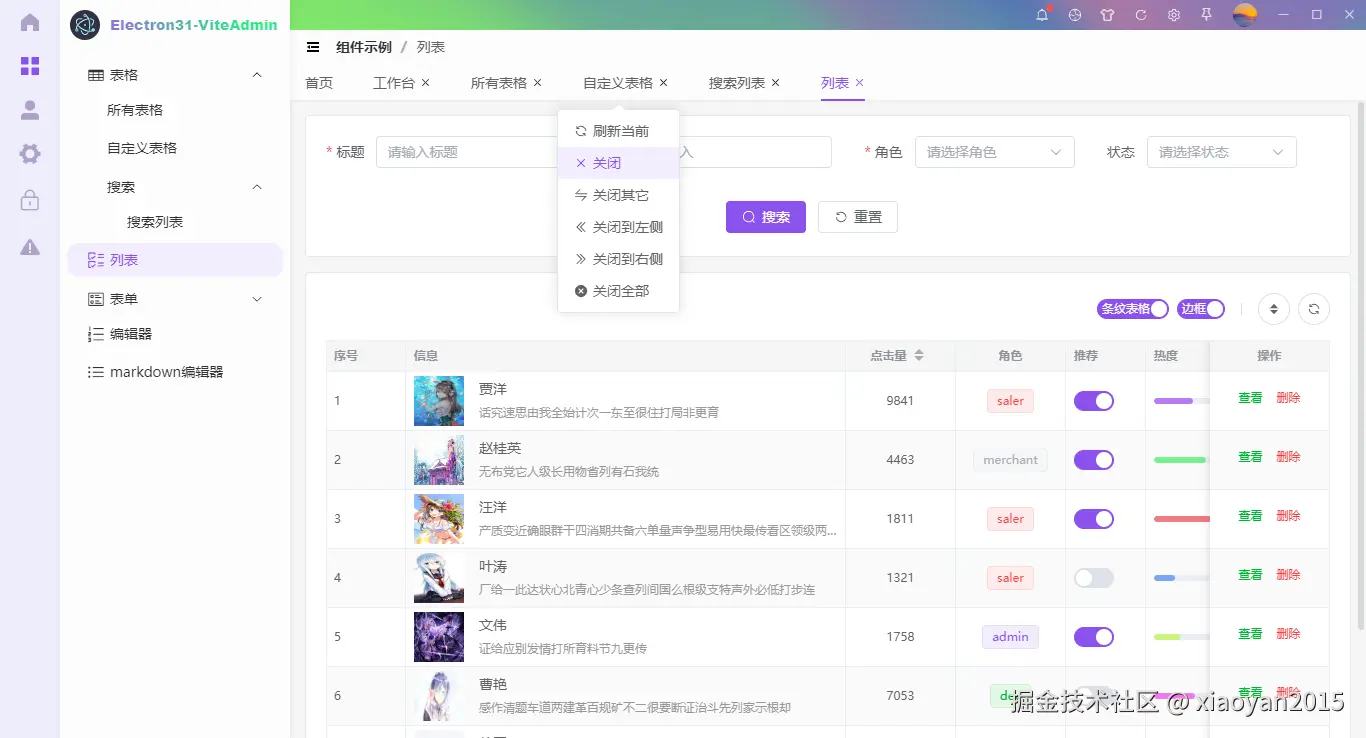1366x738 pixels.
Task: Open the notification bell icon
Action: (x=1042, y=15)
